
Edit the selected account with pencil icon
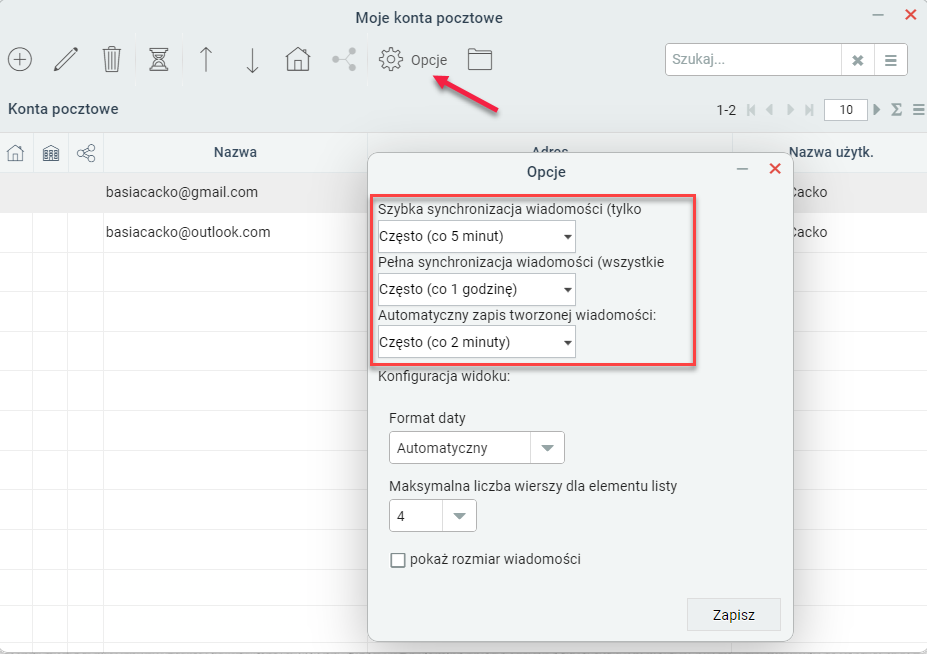point(66,60)
